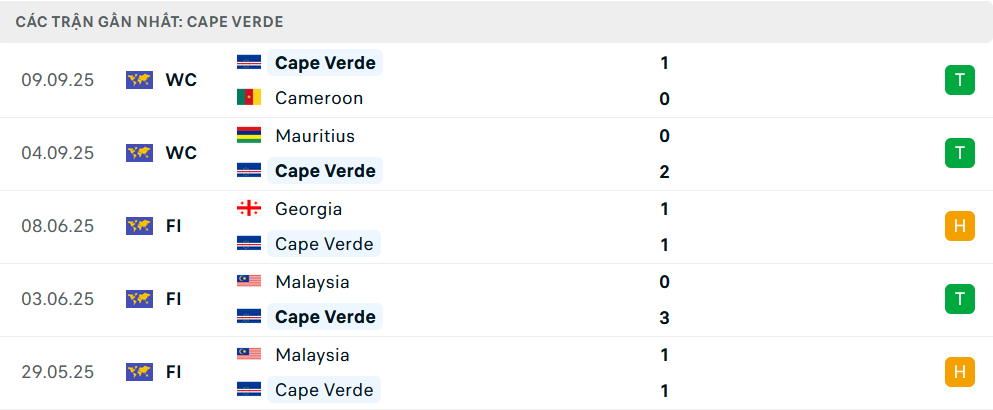This screenshot has width=993, height=410.
Task: Click Malaysia flag in 03.06.25 match
Action: (x=249, y=282)
